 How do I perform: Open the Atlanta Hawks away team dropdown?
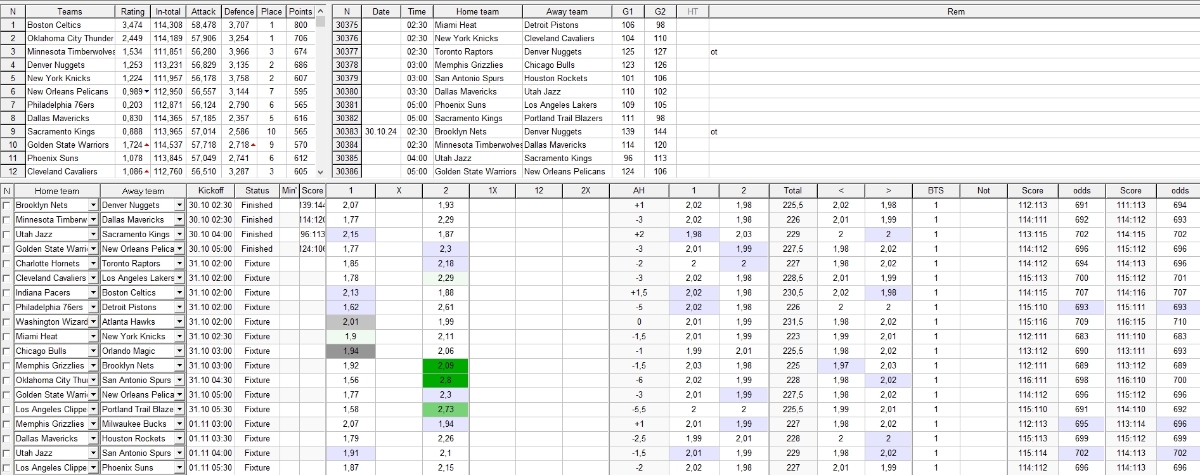pyautogui.click(x=179, y=322)
